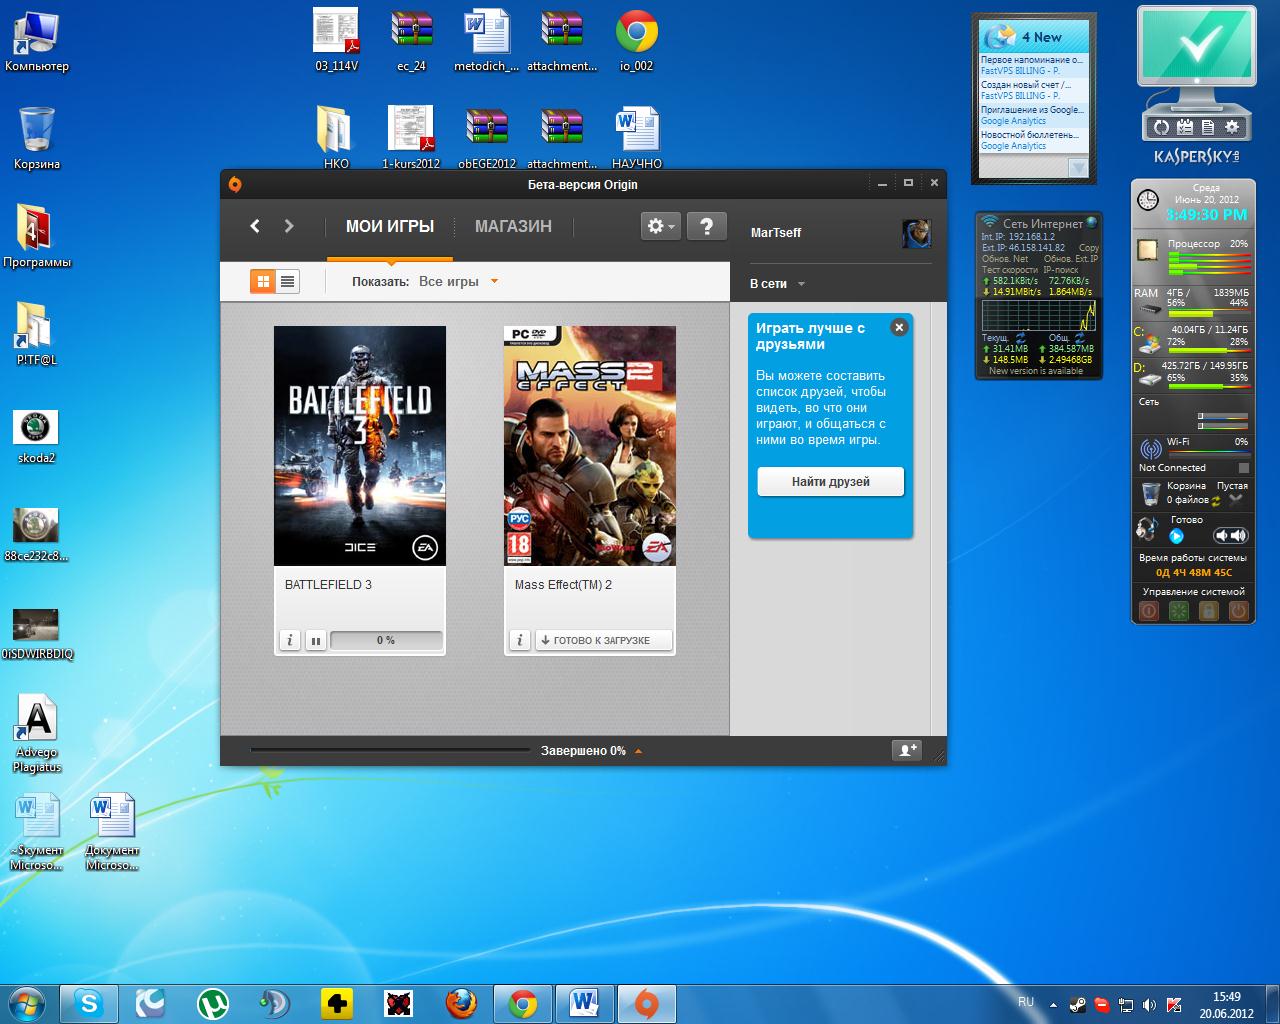Expand the 'В сети' status dropdown

pos(800,284)
